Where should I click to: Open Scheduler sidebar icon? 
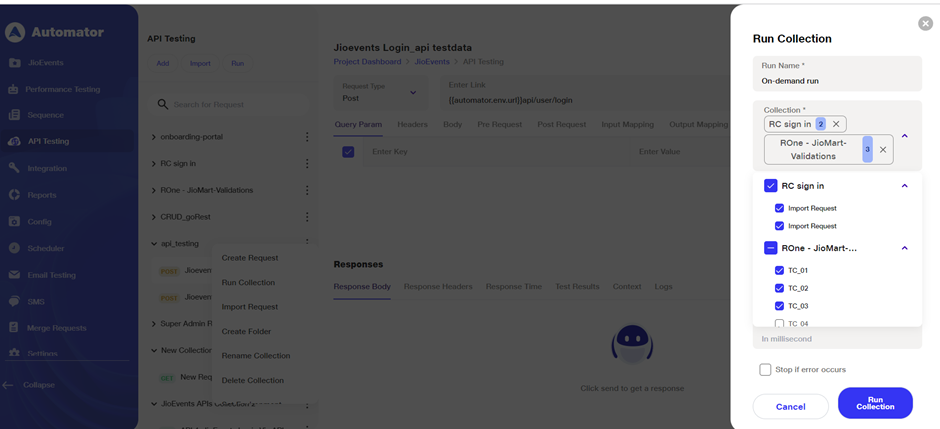14,248
